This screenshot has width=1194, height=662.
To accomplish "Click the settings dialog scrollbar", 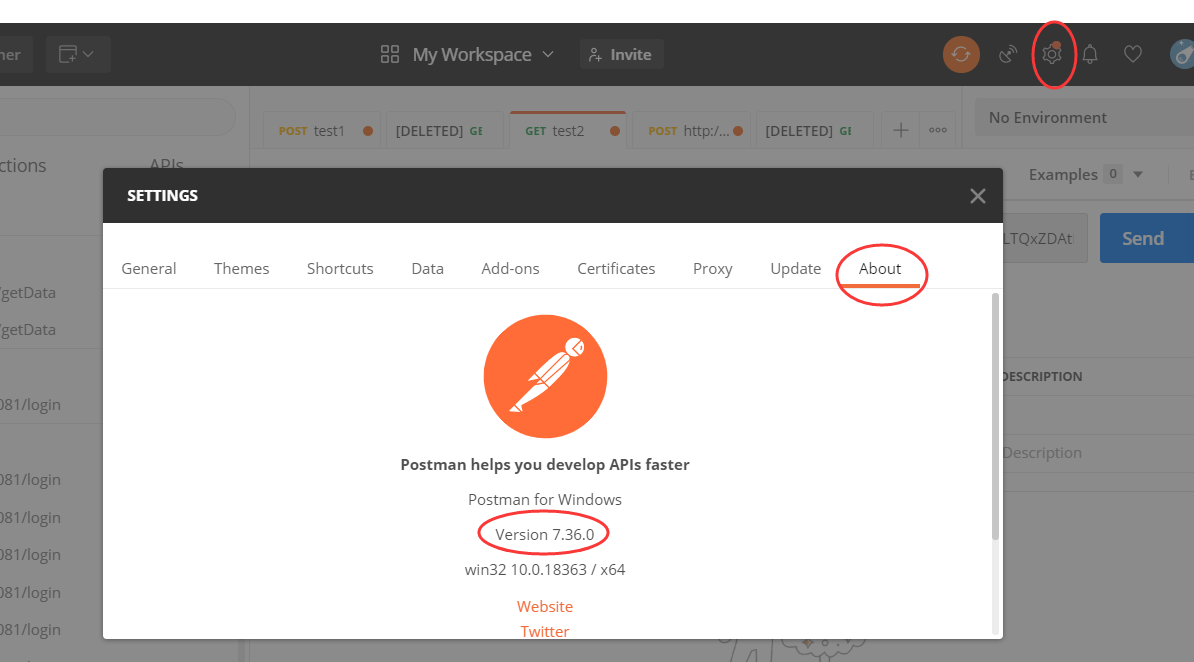I will tap(994, 417).
